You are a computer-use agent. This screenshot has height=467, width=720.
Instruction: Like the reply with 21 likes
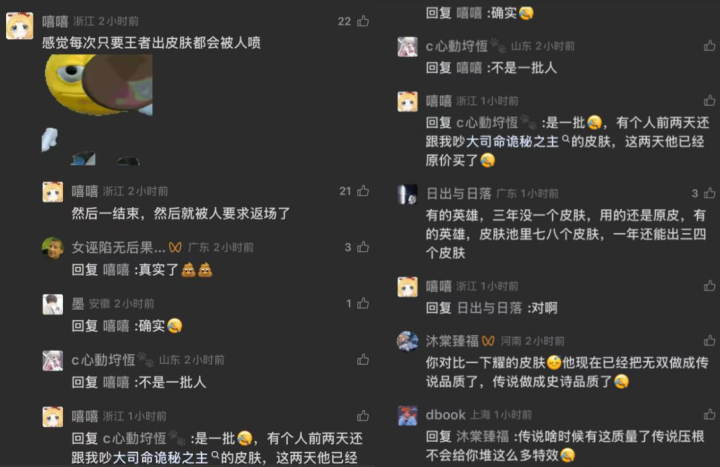tap(363, 191)
